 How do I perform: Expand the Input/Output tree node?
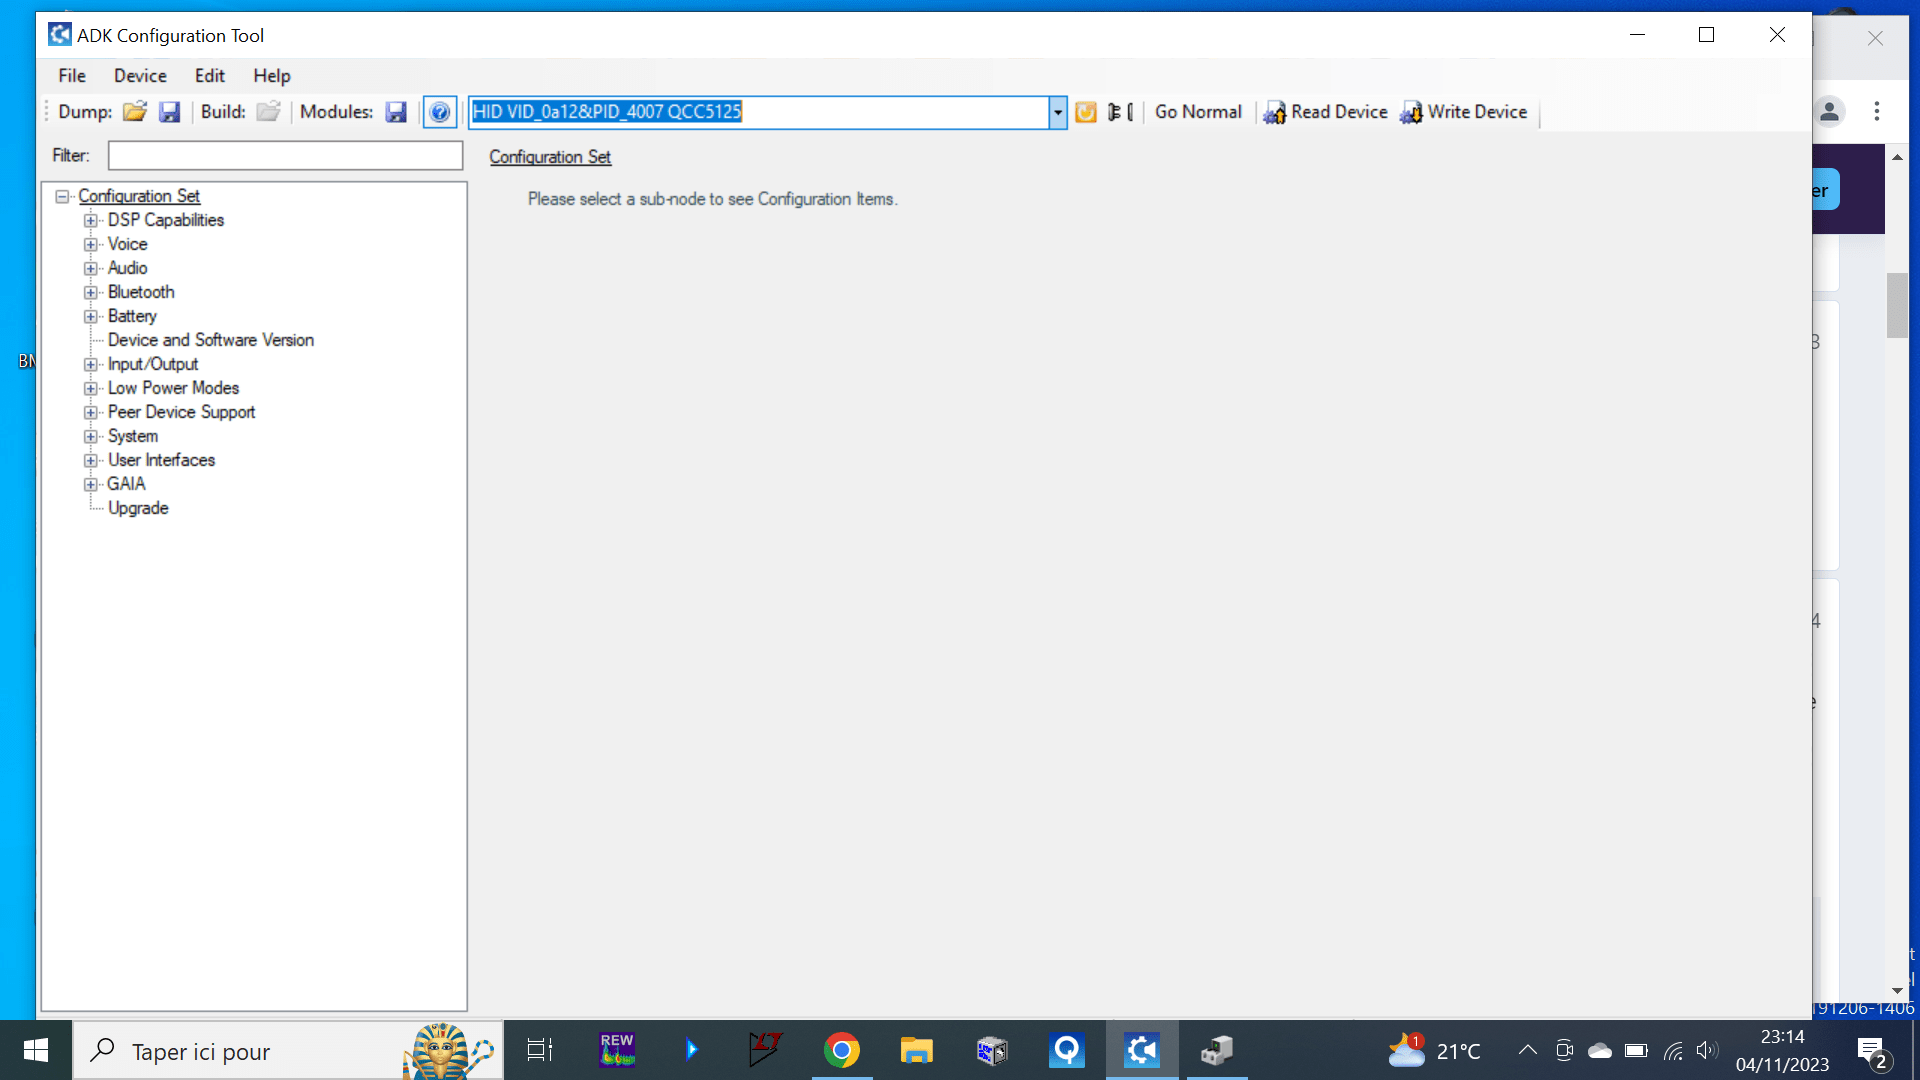coord(91,364)
